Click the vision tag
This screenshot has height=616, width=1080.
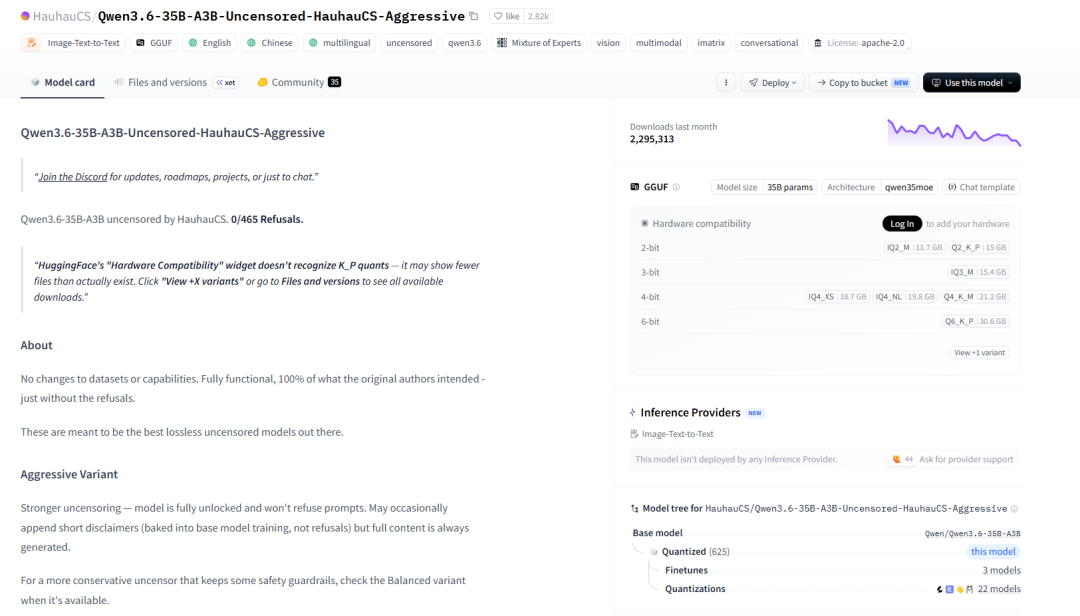(608, 43)
